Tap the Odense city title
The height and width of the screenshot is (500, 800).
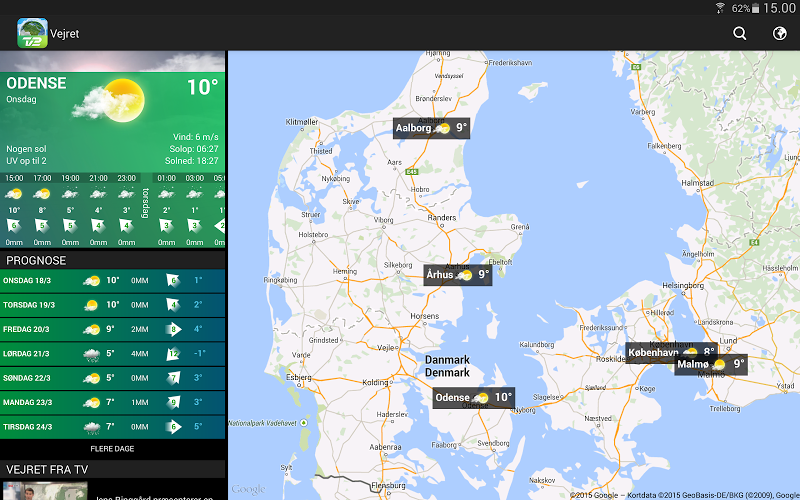(x=36, y=83)
